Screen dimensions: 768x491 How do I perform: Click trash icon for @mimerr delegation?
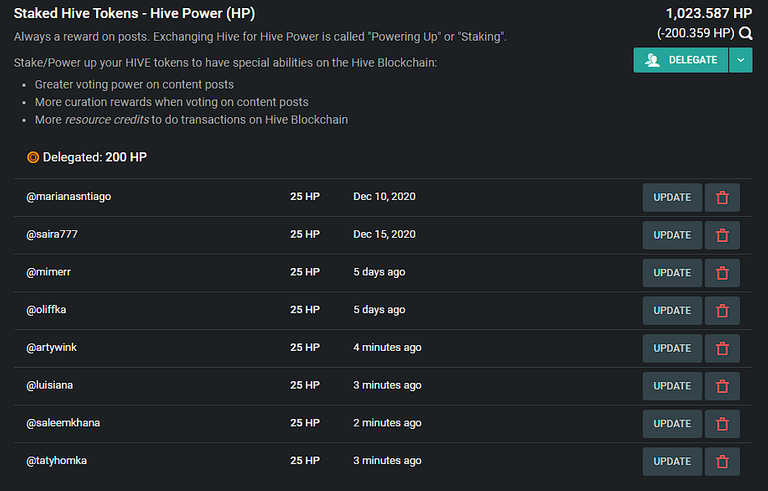tap(722, 273)
